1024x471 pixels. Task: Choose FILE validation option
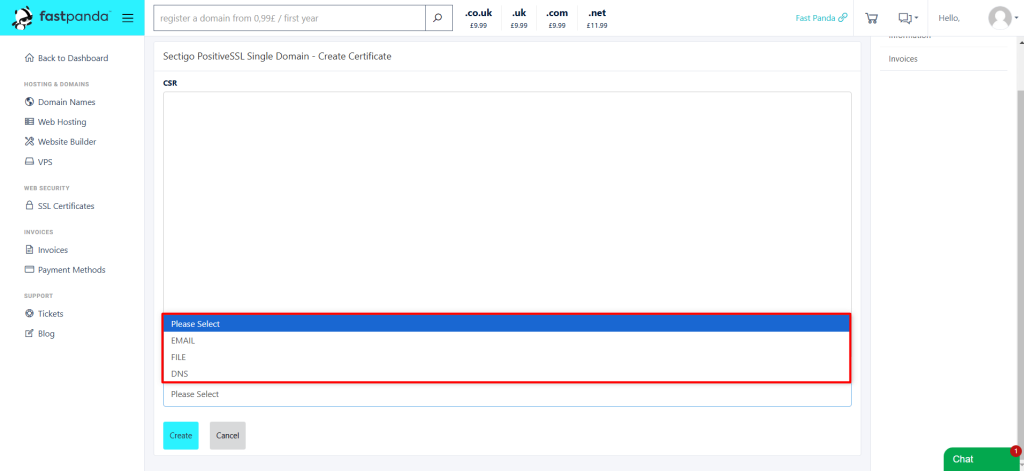coord(507,357)
